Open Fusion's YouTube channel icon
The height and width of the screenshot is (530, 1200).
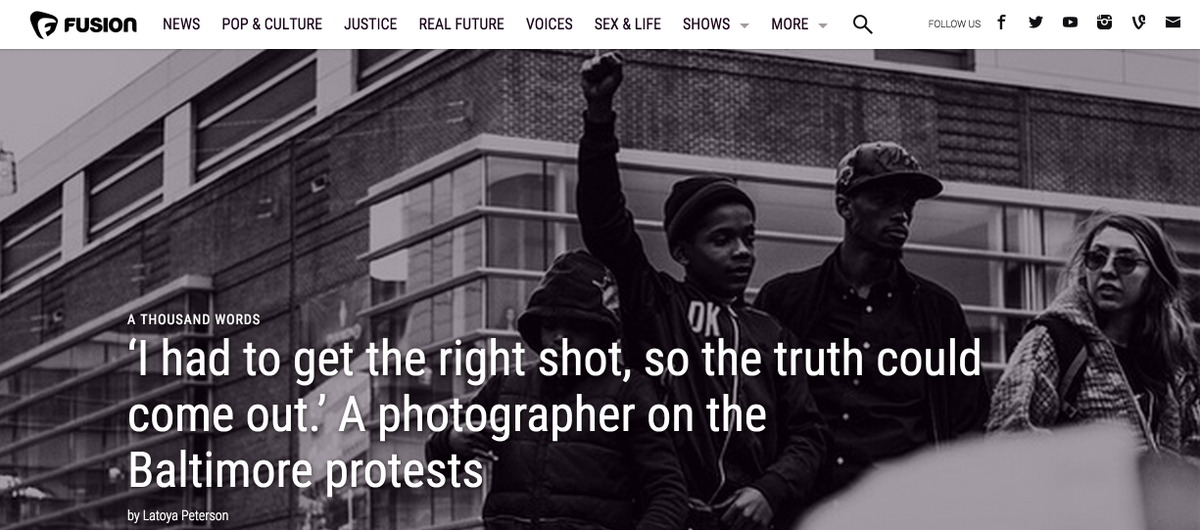pos(1070,23)
